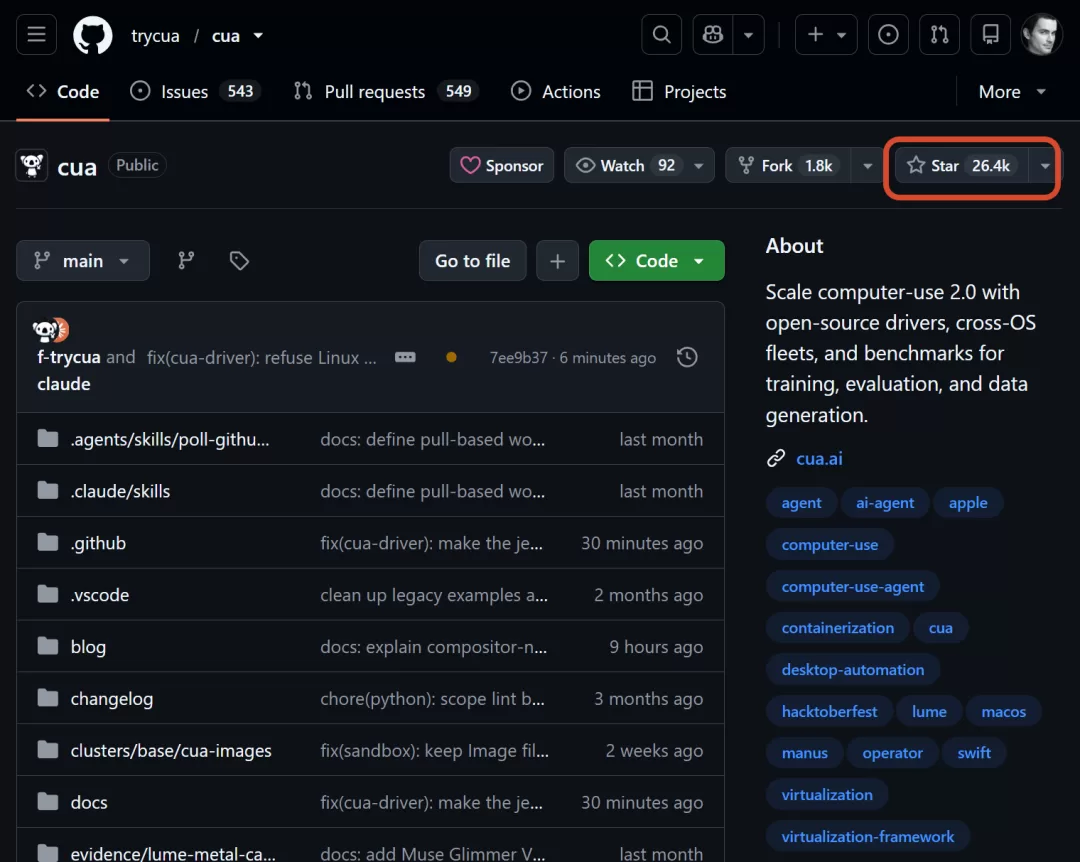This screenshot has height=862, width=1080.
Task: Open the .vscode folder
Action: coord(99,595)
